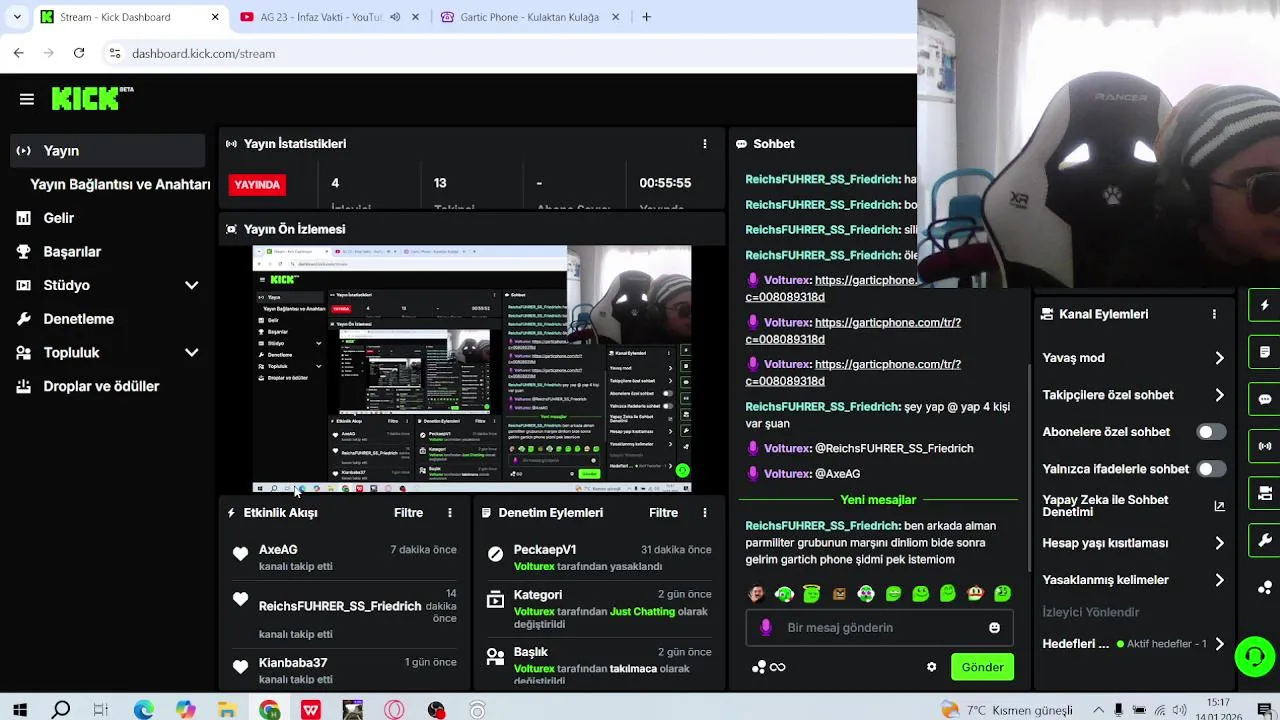Open Denetim Eylemleri three-dot menu
This screenshot has height=720, width=1280.
(705, 513)
